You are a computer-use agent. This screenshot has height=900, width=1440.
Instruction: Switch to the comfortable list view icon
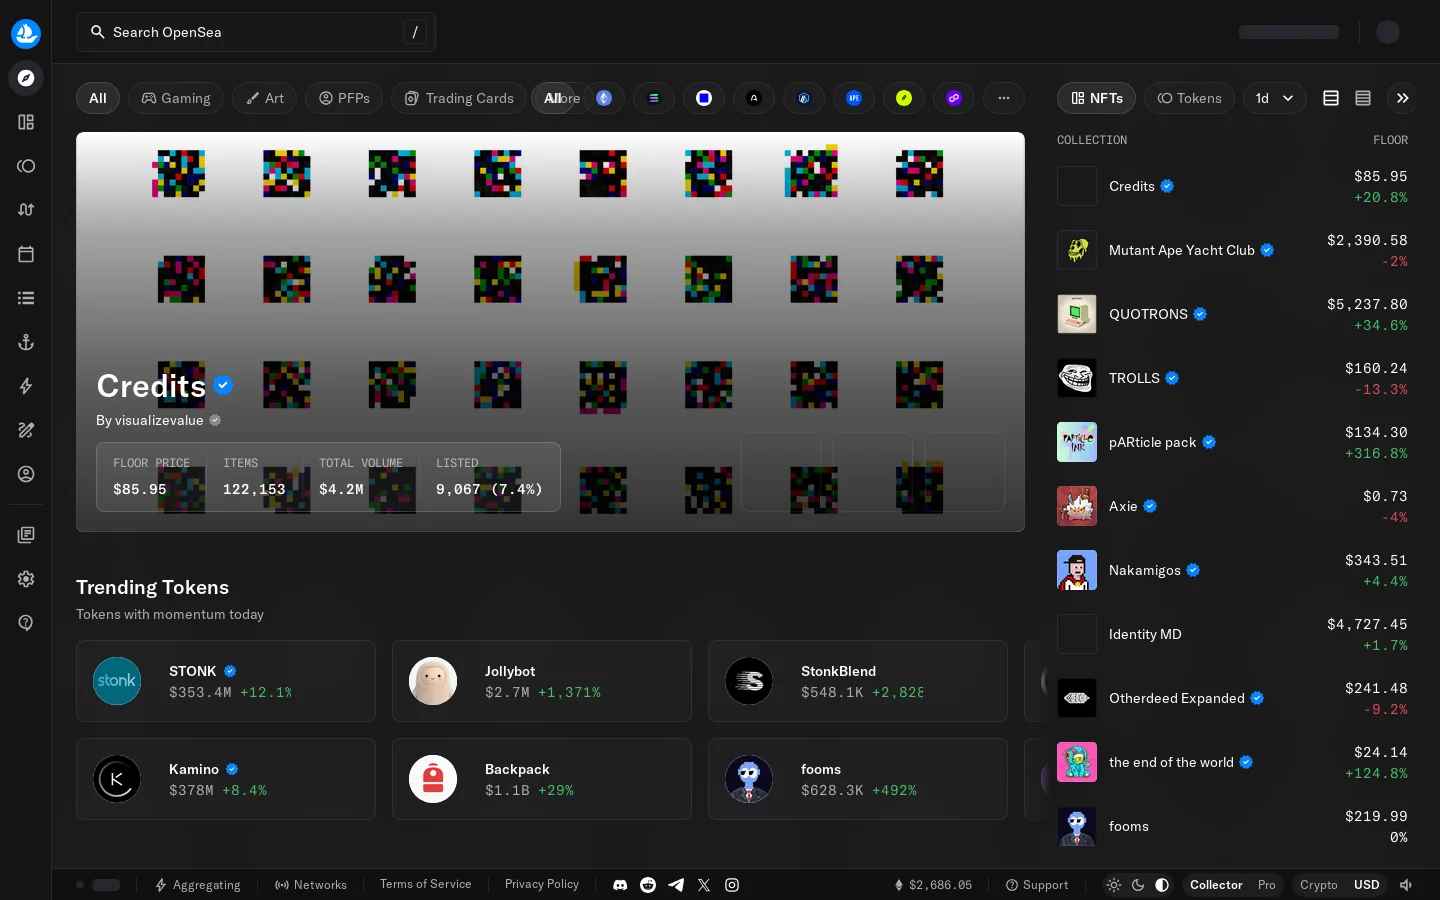1331,98
